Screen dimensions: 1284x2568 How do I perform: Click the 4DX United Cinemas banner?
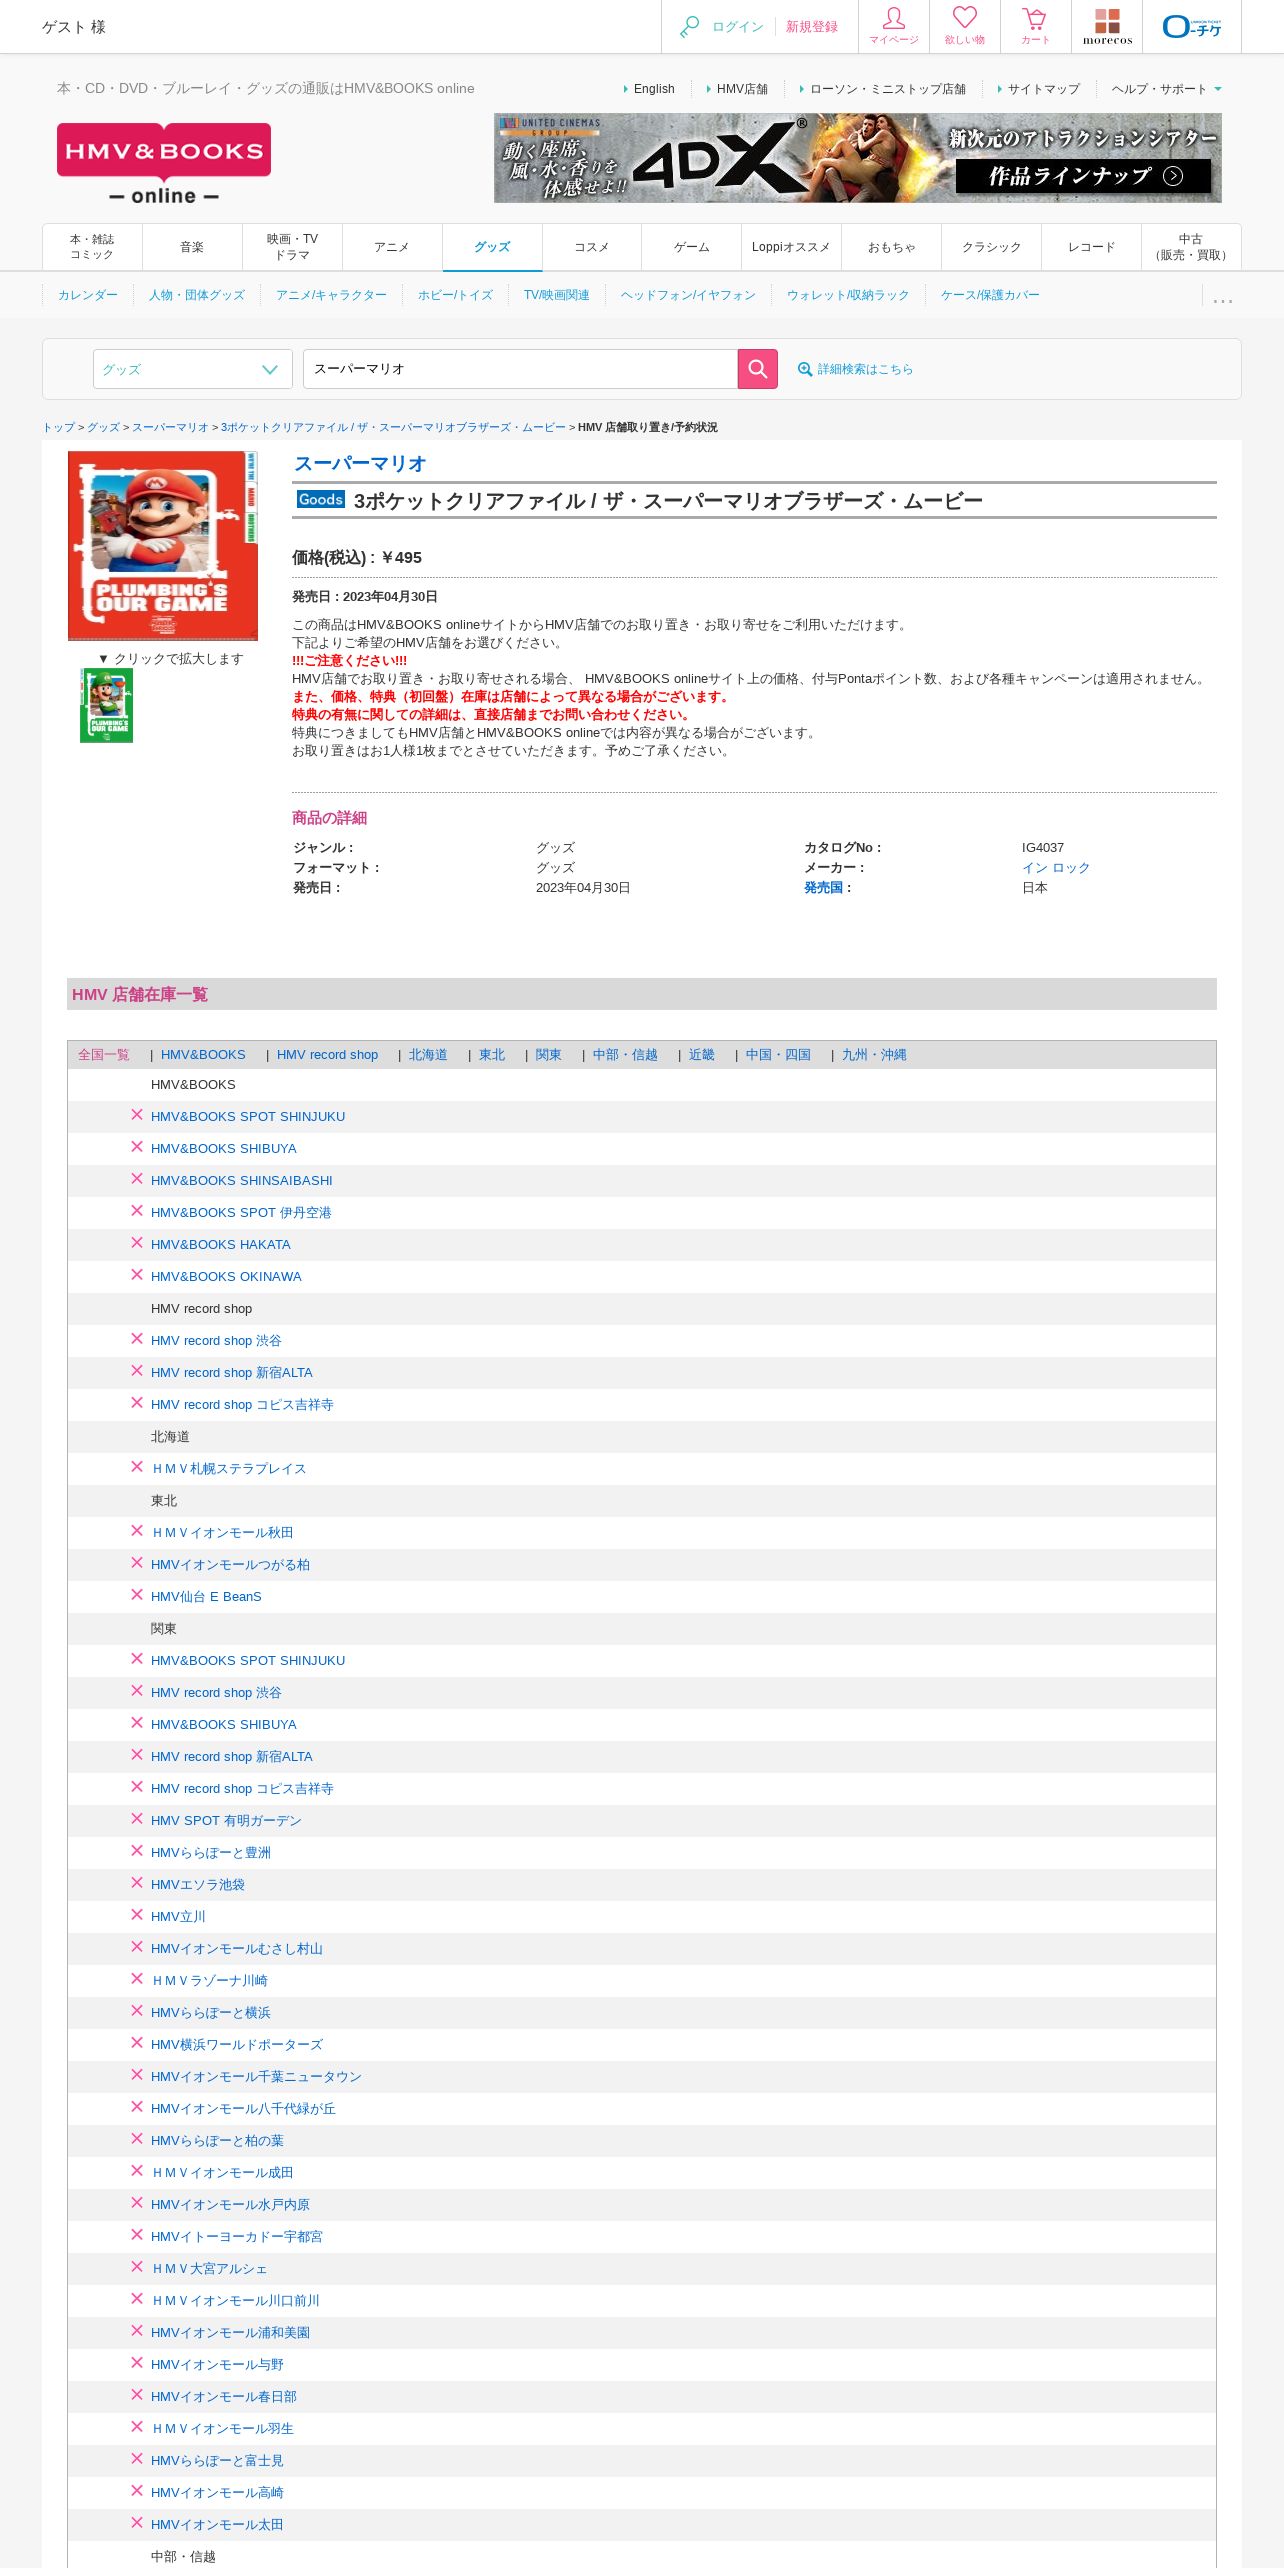click(x=857, y=158)
